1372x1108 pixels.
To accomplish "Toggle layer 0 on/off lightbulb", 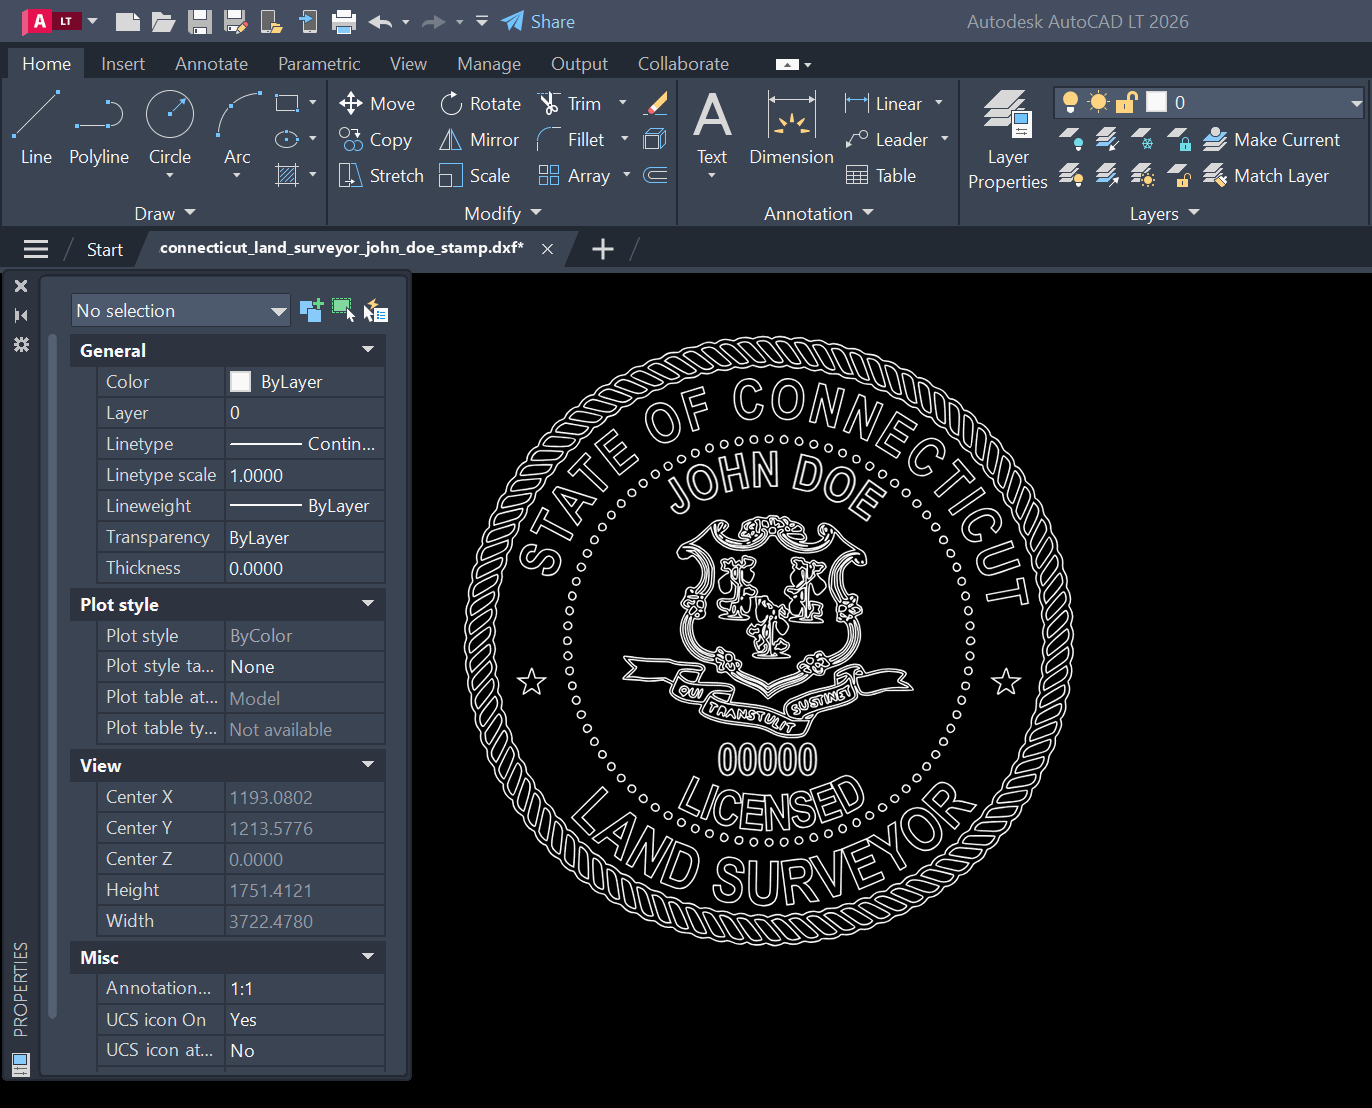I will coord(1070,102).
